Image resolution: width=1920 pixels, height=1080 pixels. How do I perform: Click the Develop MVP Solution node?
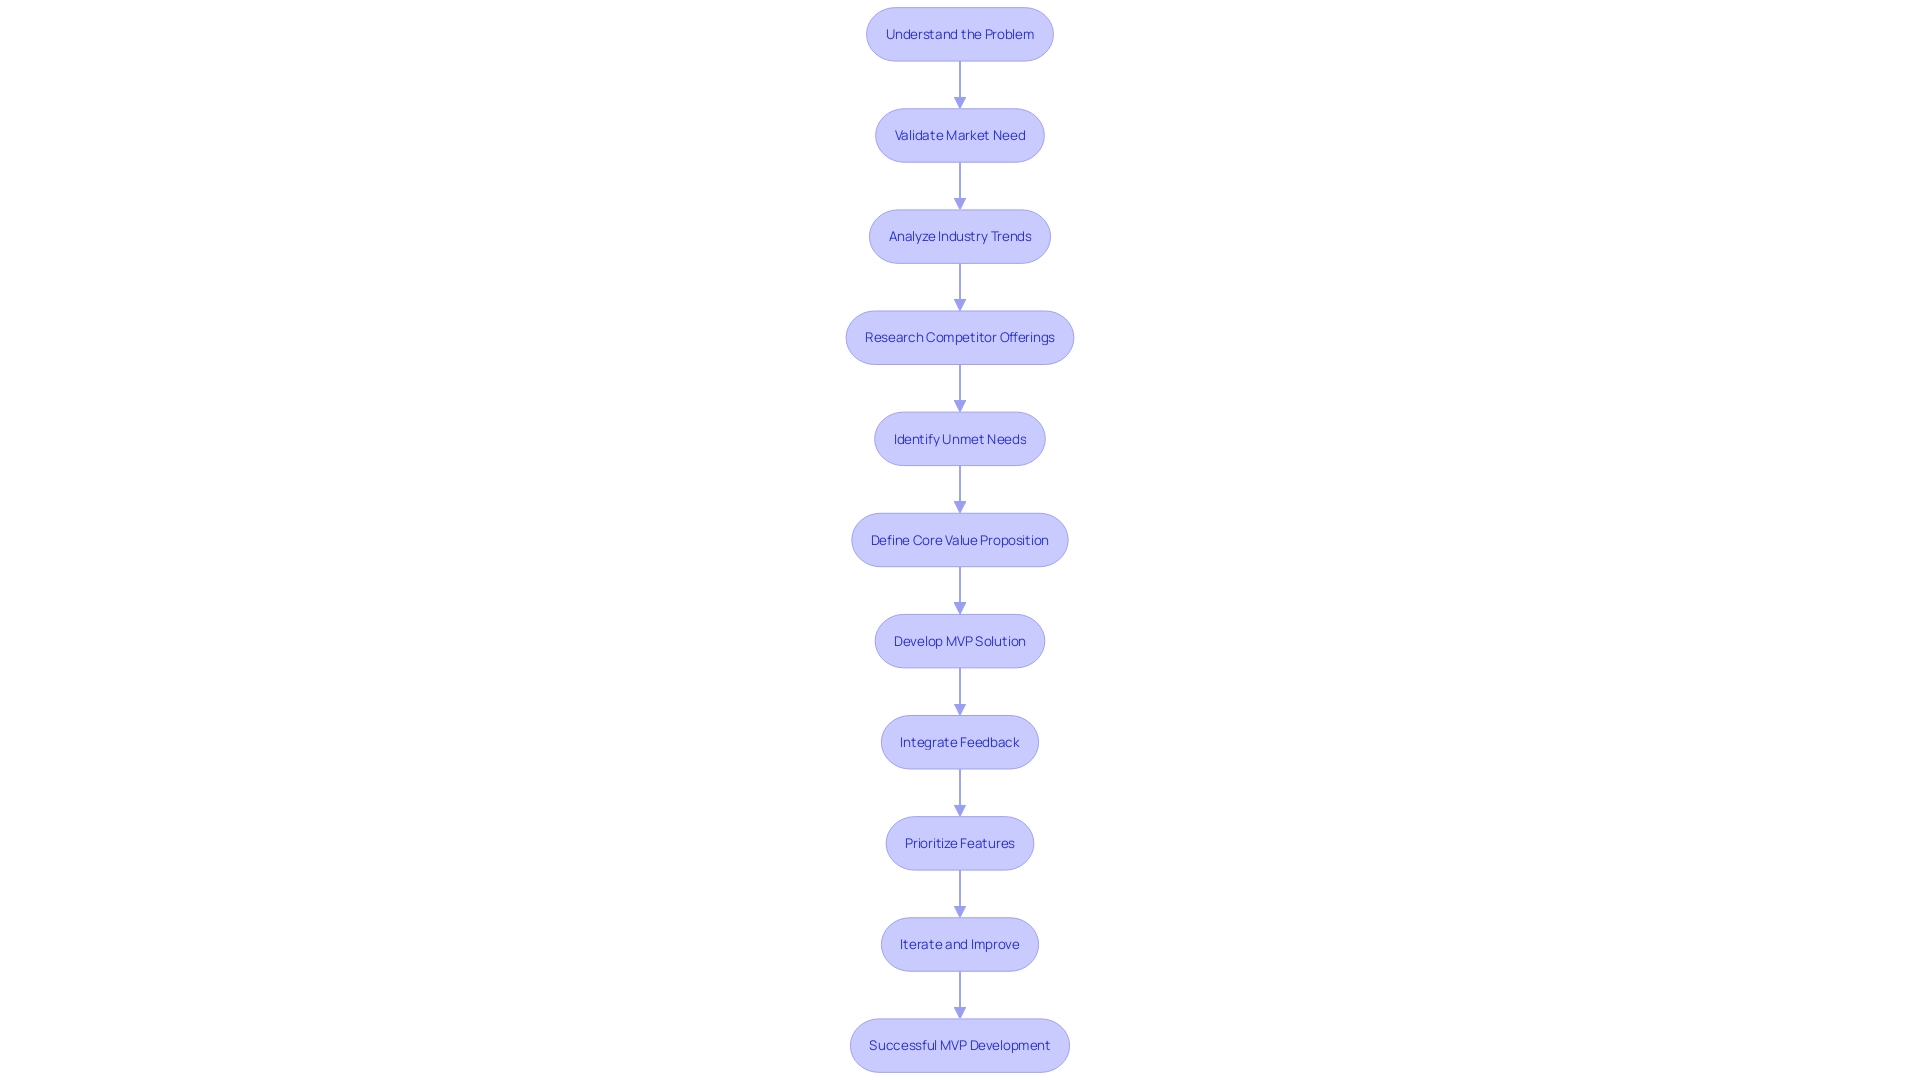click(x=960, y=640)
